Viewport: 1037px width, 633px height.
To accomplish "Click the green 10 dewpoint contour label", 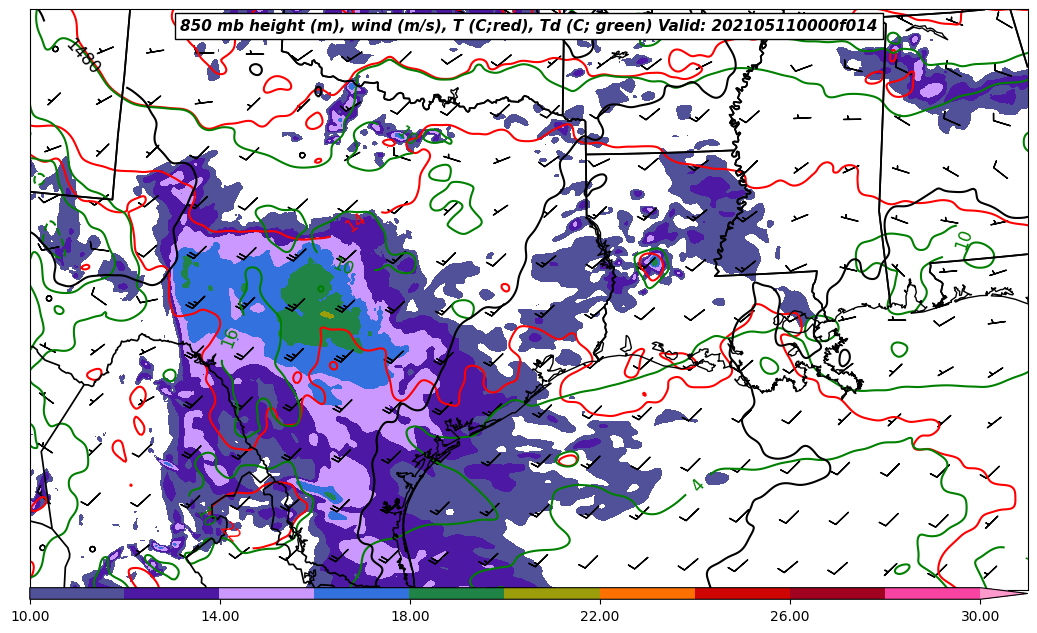I will (x=963, y=240).
